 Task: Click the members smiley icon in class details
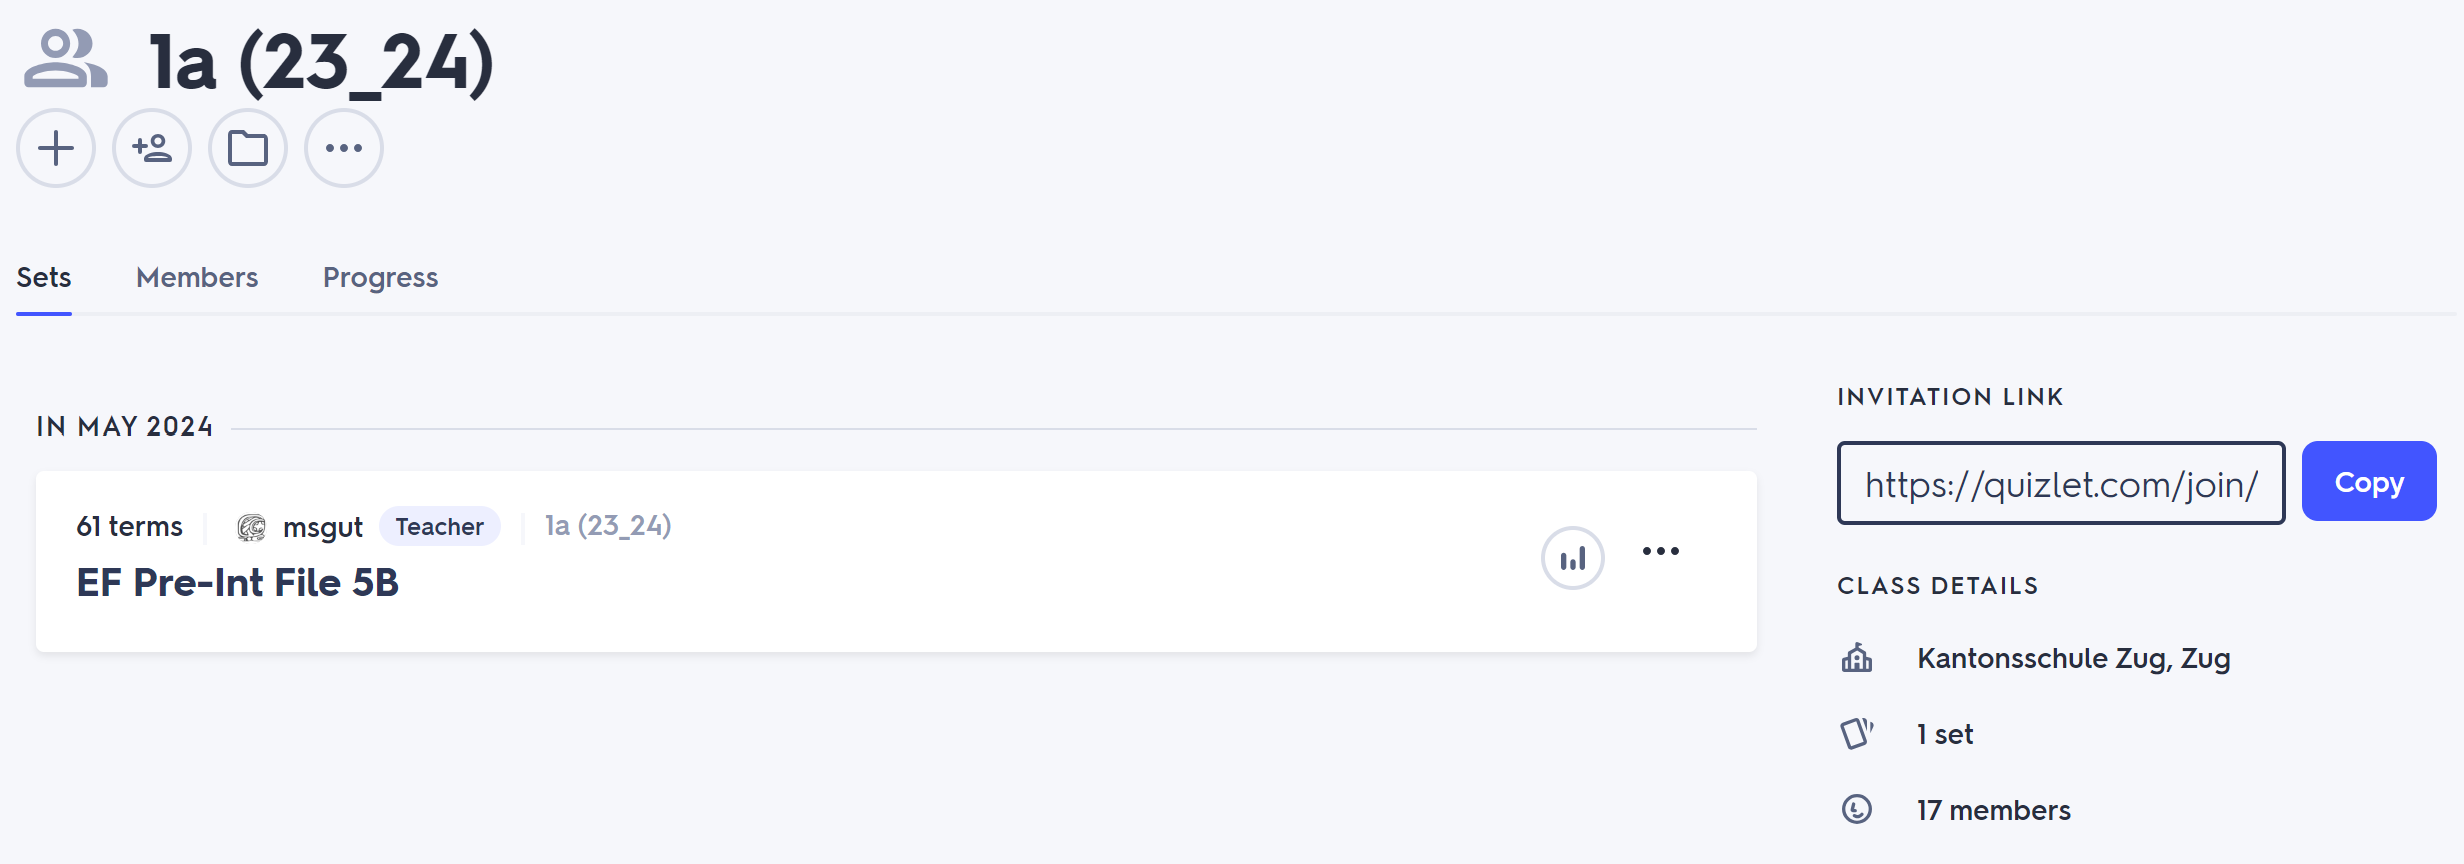click(x=1857, y=809)
